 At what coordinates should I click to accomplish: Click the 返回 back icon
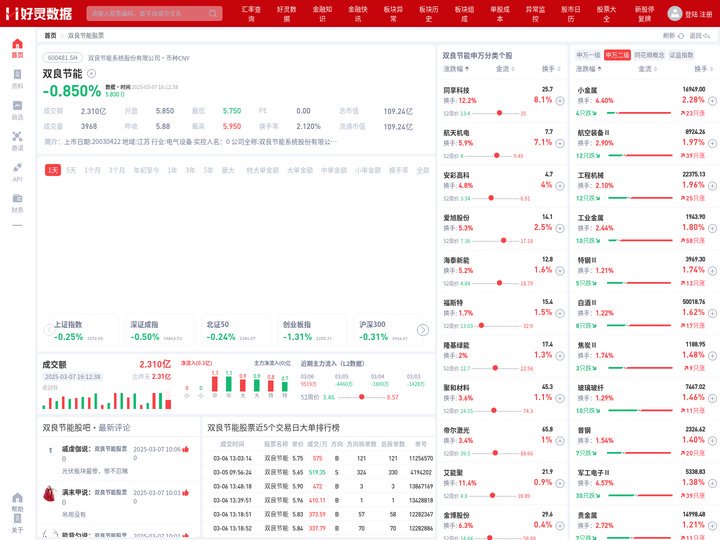[707, 35]
